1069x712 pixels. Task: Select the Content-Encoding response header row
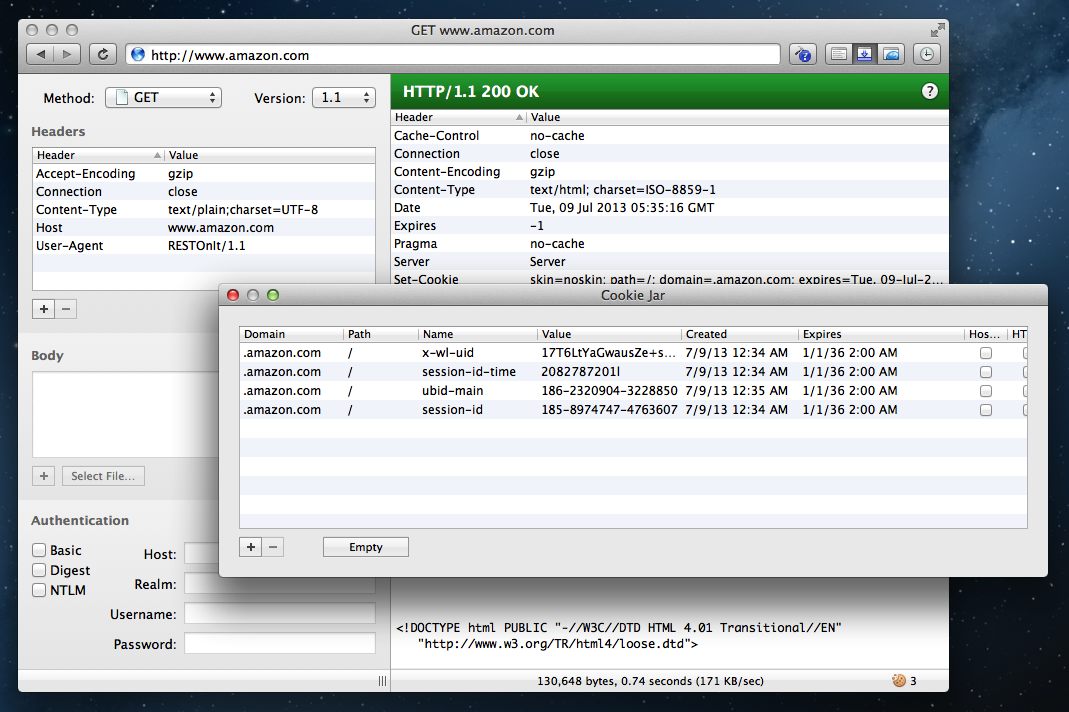click(x=669, y=172)
